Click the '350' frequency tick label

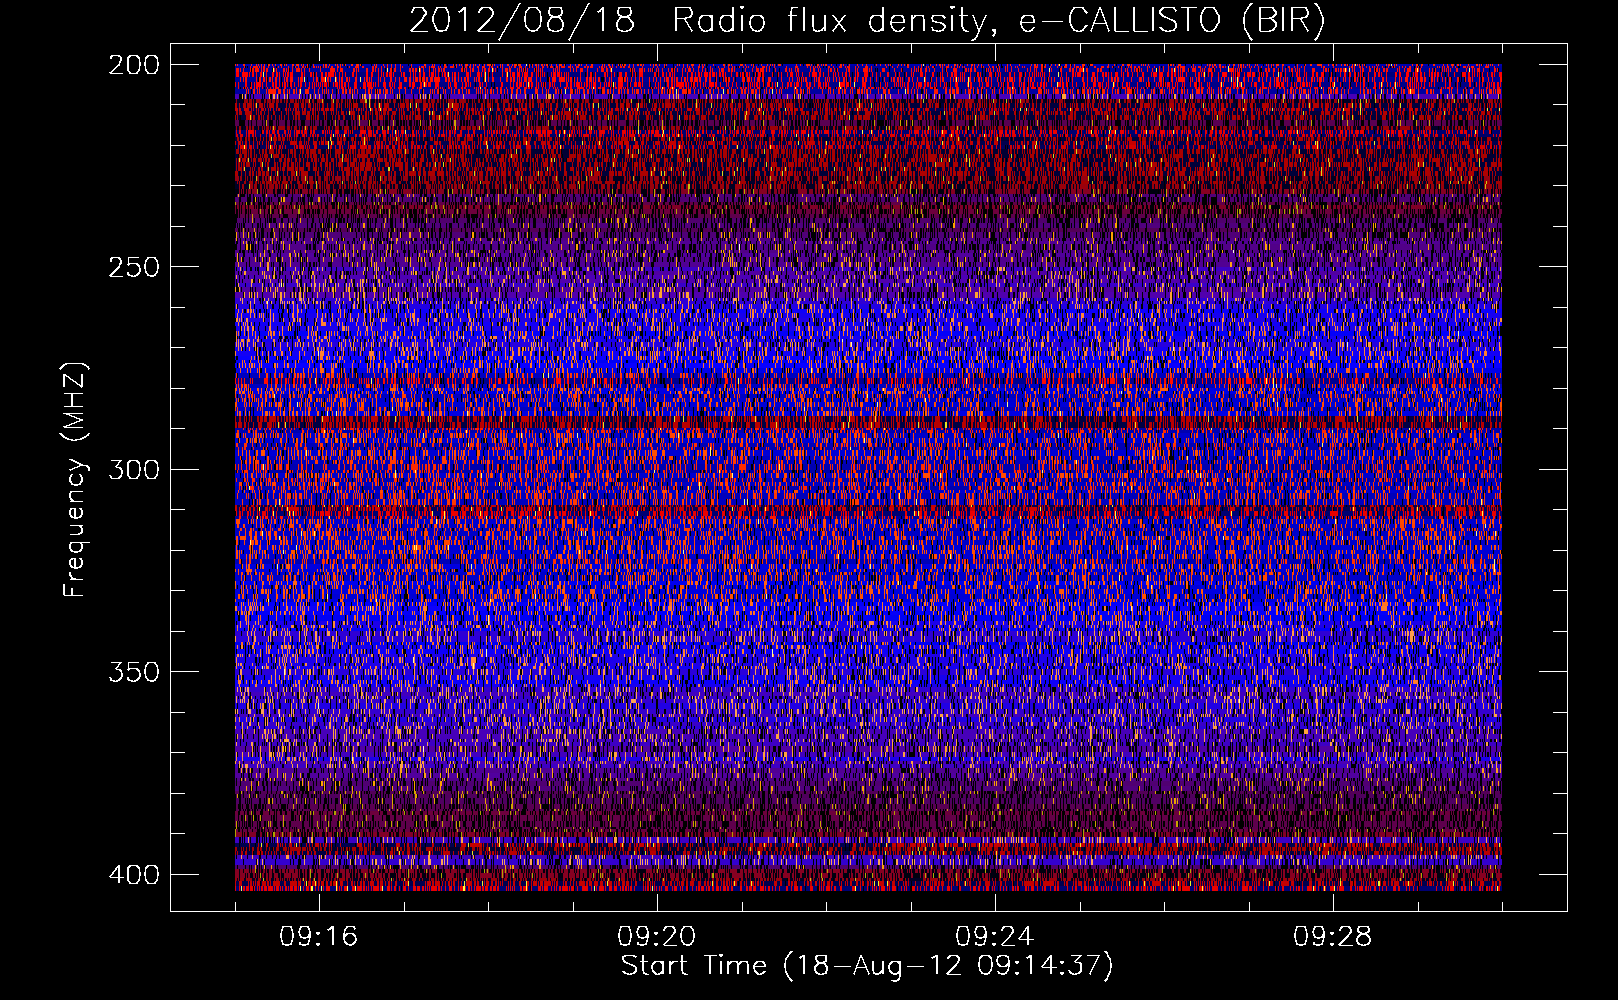(x=133, y=671)
